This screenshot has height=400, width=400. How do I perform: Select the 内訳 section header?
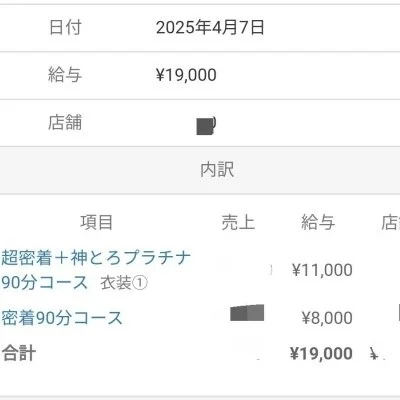click(x=217, y=170)
